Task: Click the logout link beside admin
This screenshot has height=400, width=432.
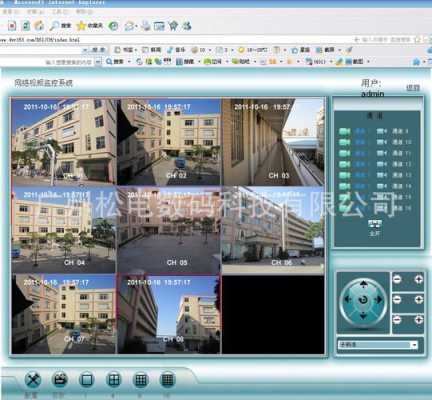Action: tap(413, 88)
